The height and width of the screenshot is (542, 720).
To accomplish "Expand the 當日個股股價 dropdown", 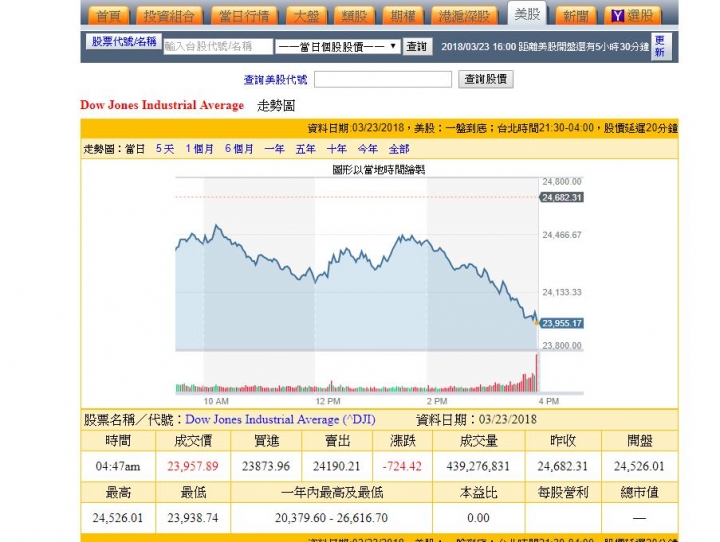I will pyautogui.click(x=338, y=46).
